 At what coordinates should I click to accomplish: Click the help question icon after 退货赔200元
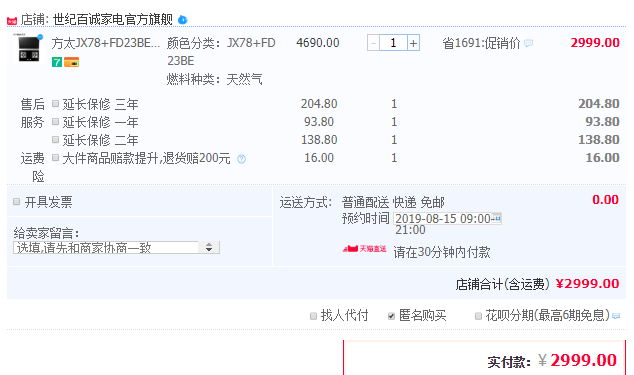(x=241, y=159)
